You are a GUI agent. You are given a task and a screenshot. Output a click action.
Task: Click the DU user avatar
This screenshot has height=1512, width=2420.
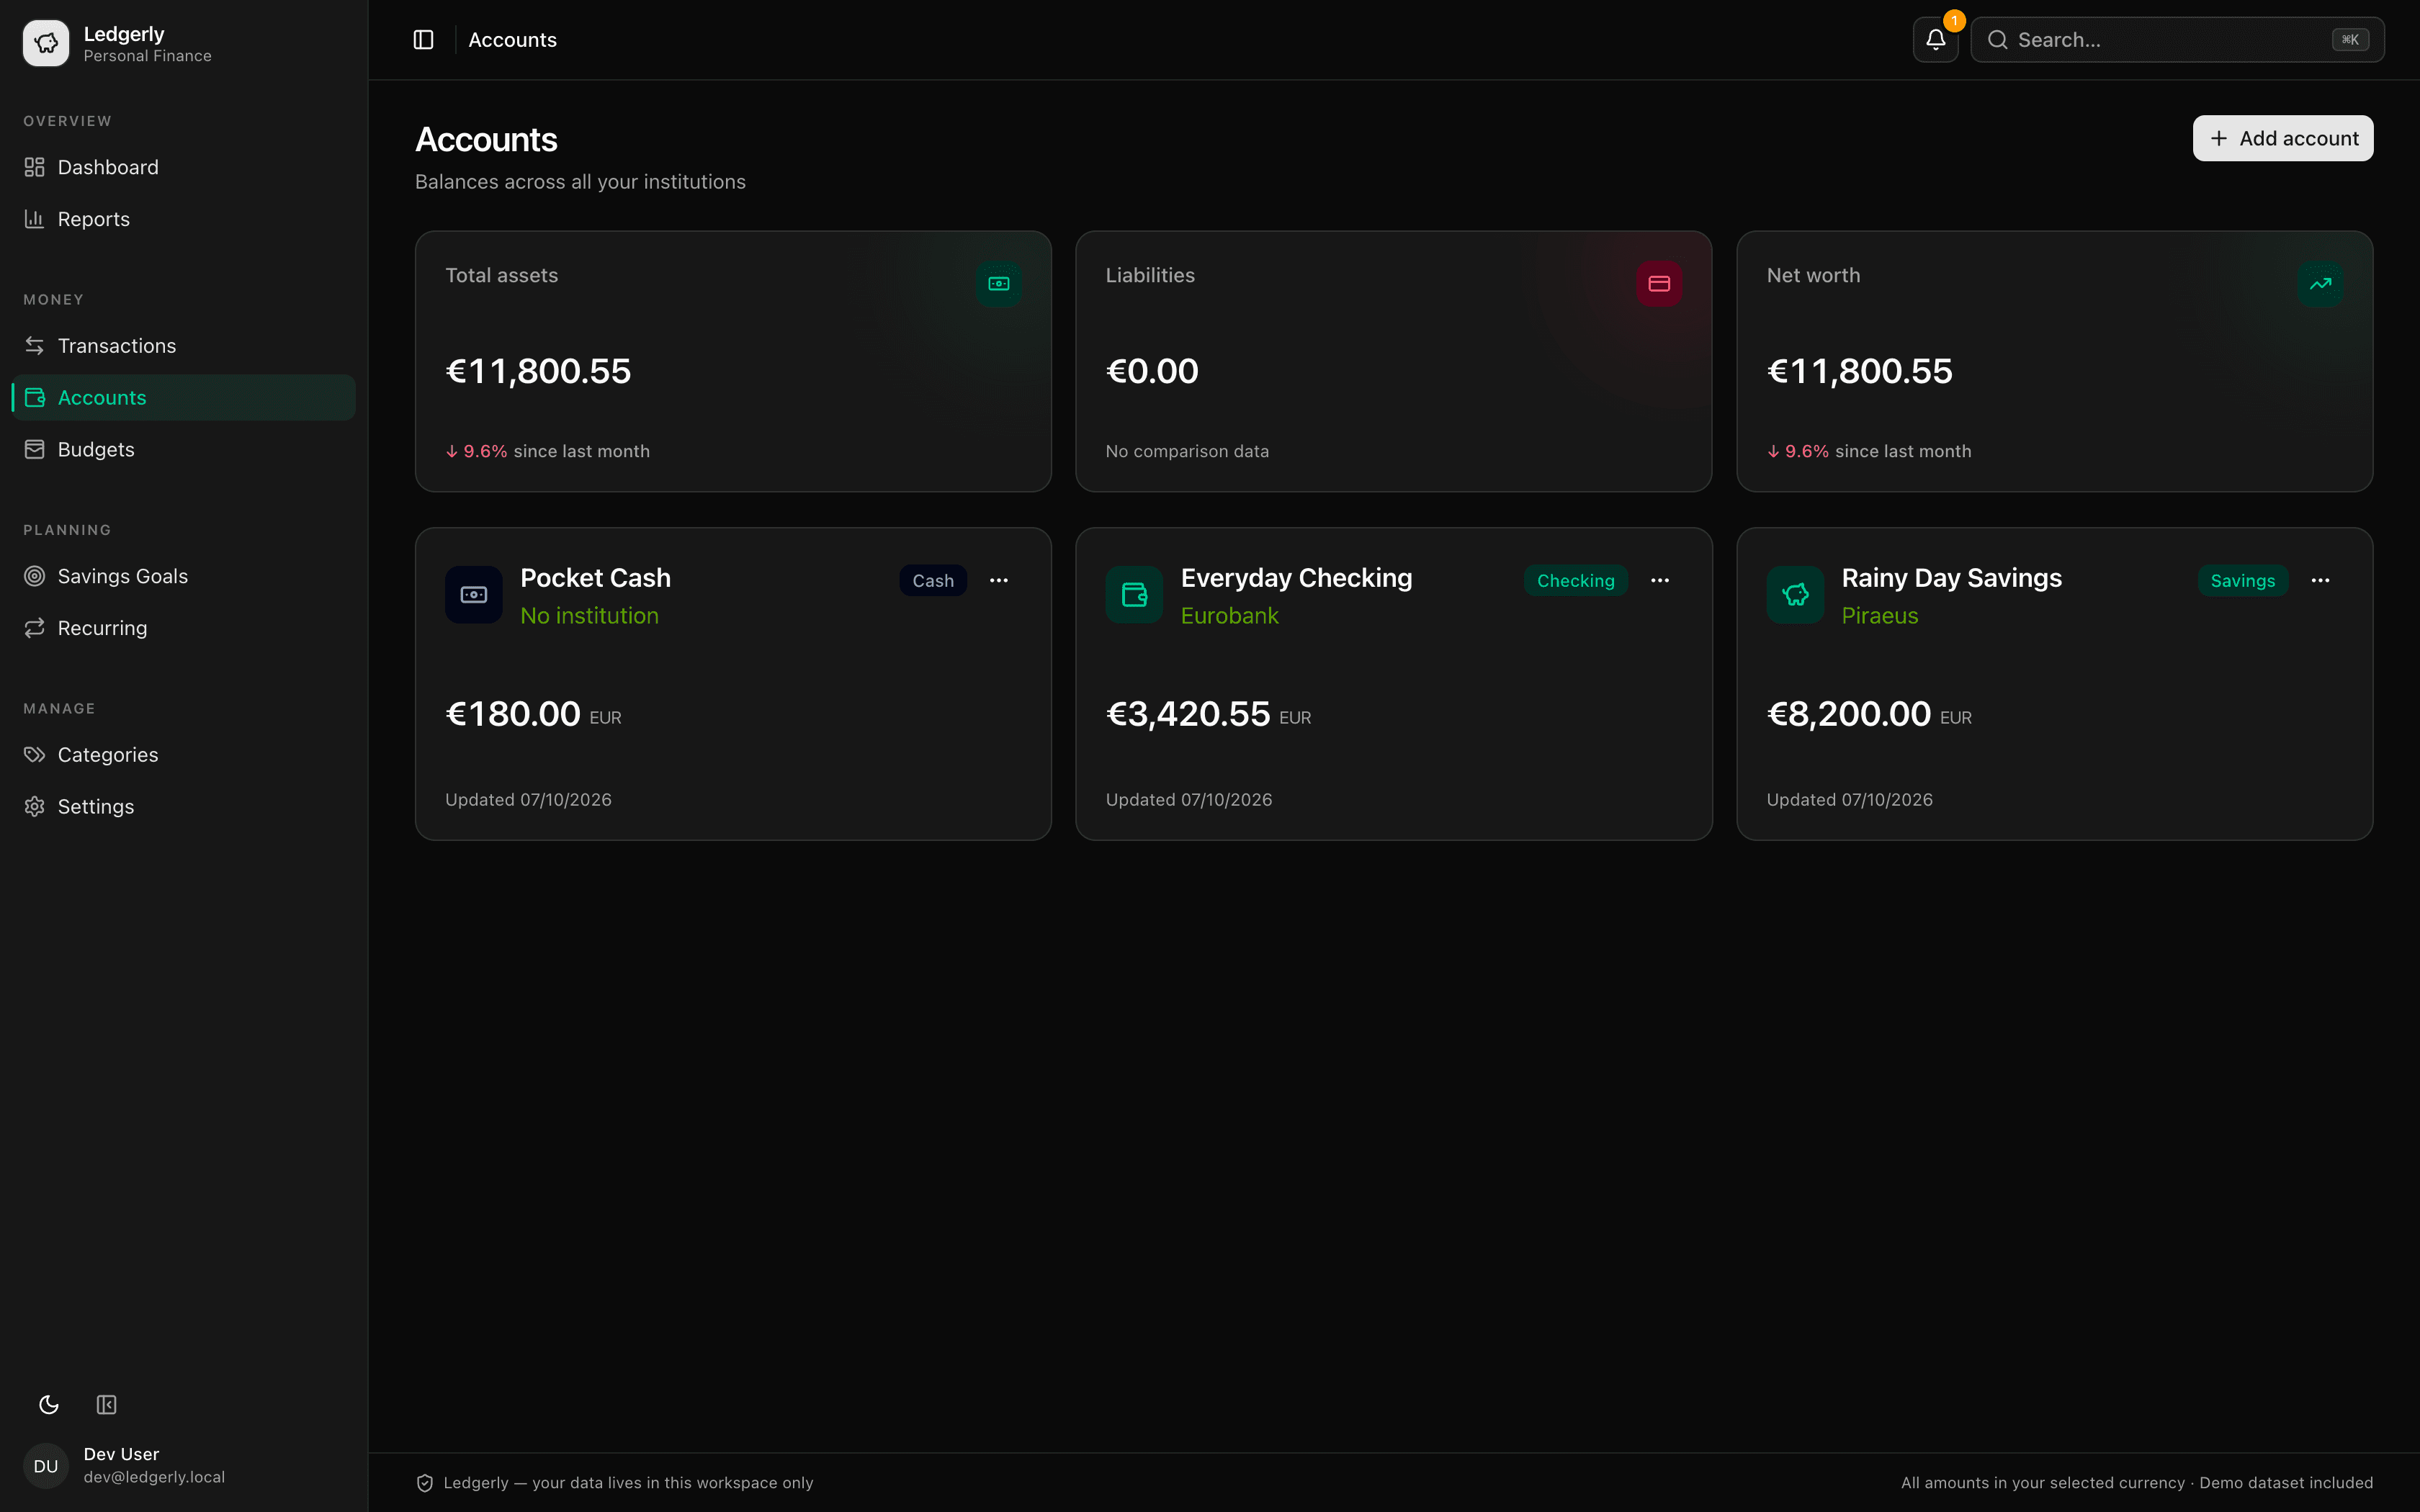click(x=46, y=1465)
